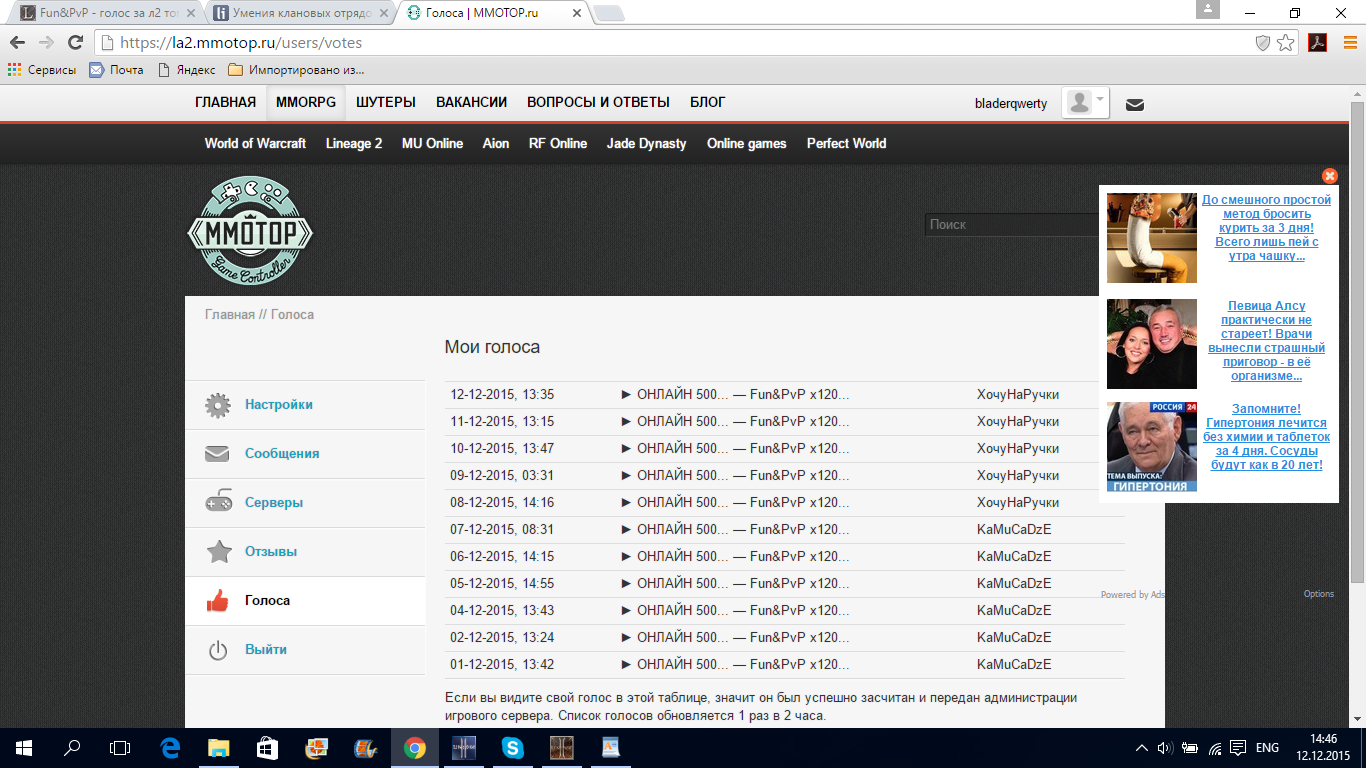Click the page vertical scrollbar
Image resolution: width=1366 pixels, height=768 pixels.
pyautogui.click(x=1357, y=340)
